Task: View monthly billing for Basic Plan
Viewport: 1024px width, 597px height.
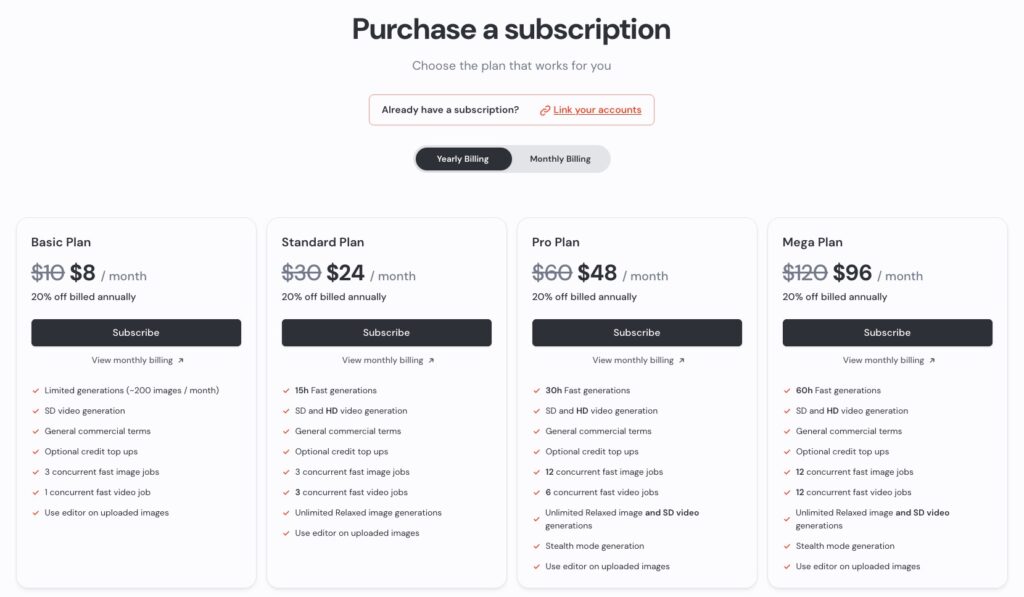Action: click(137, 361)
